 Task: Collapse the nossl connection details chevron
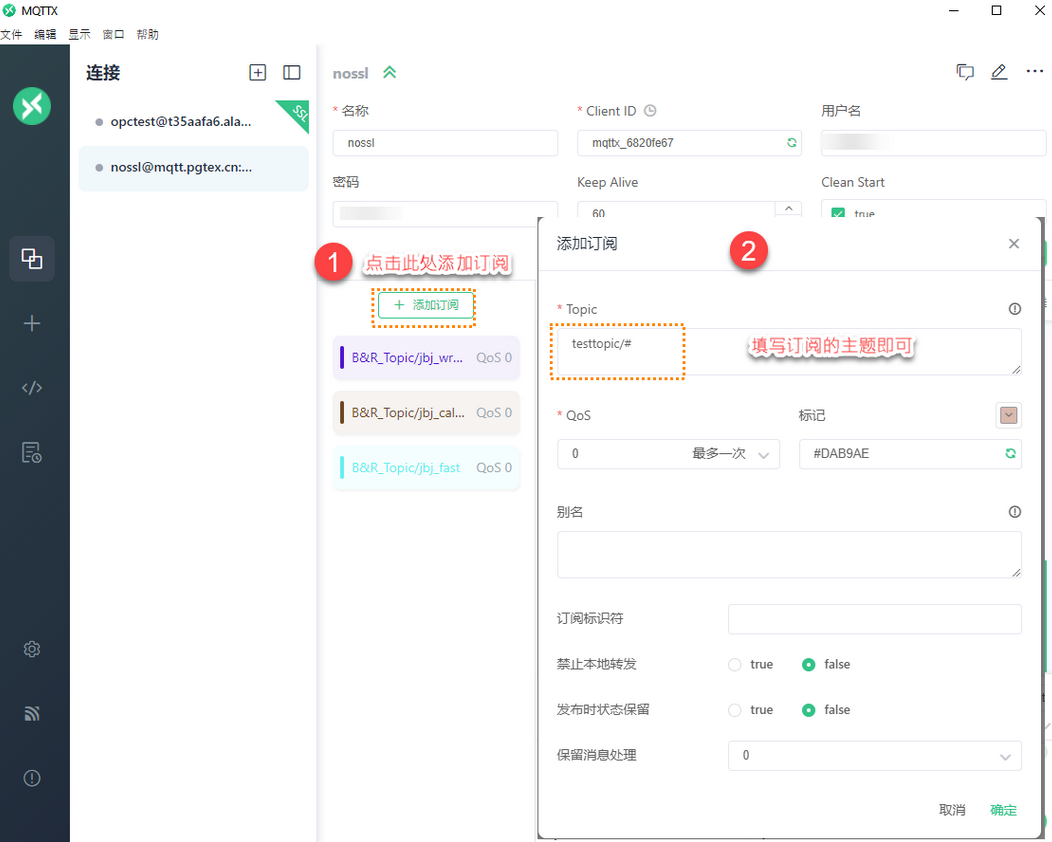tap(389, 73)
